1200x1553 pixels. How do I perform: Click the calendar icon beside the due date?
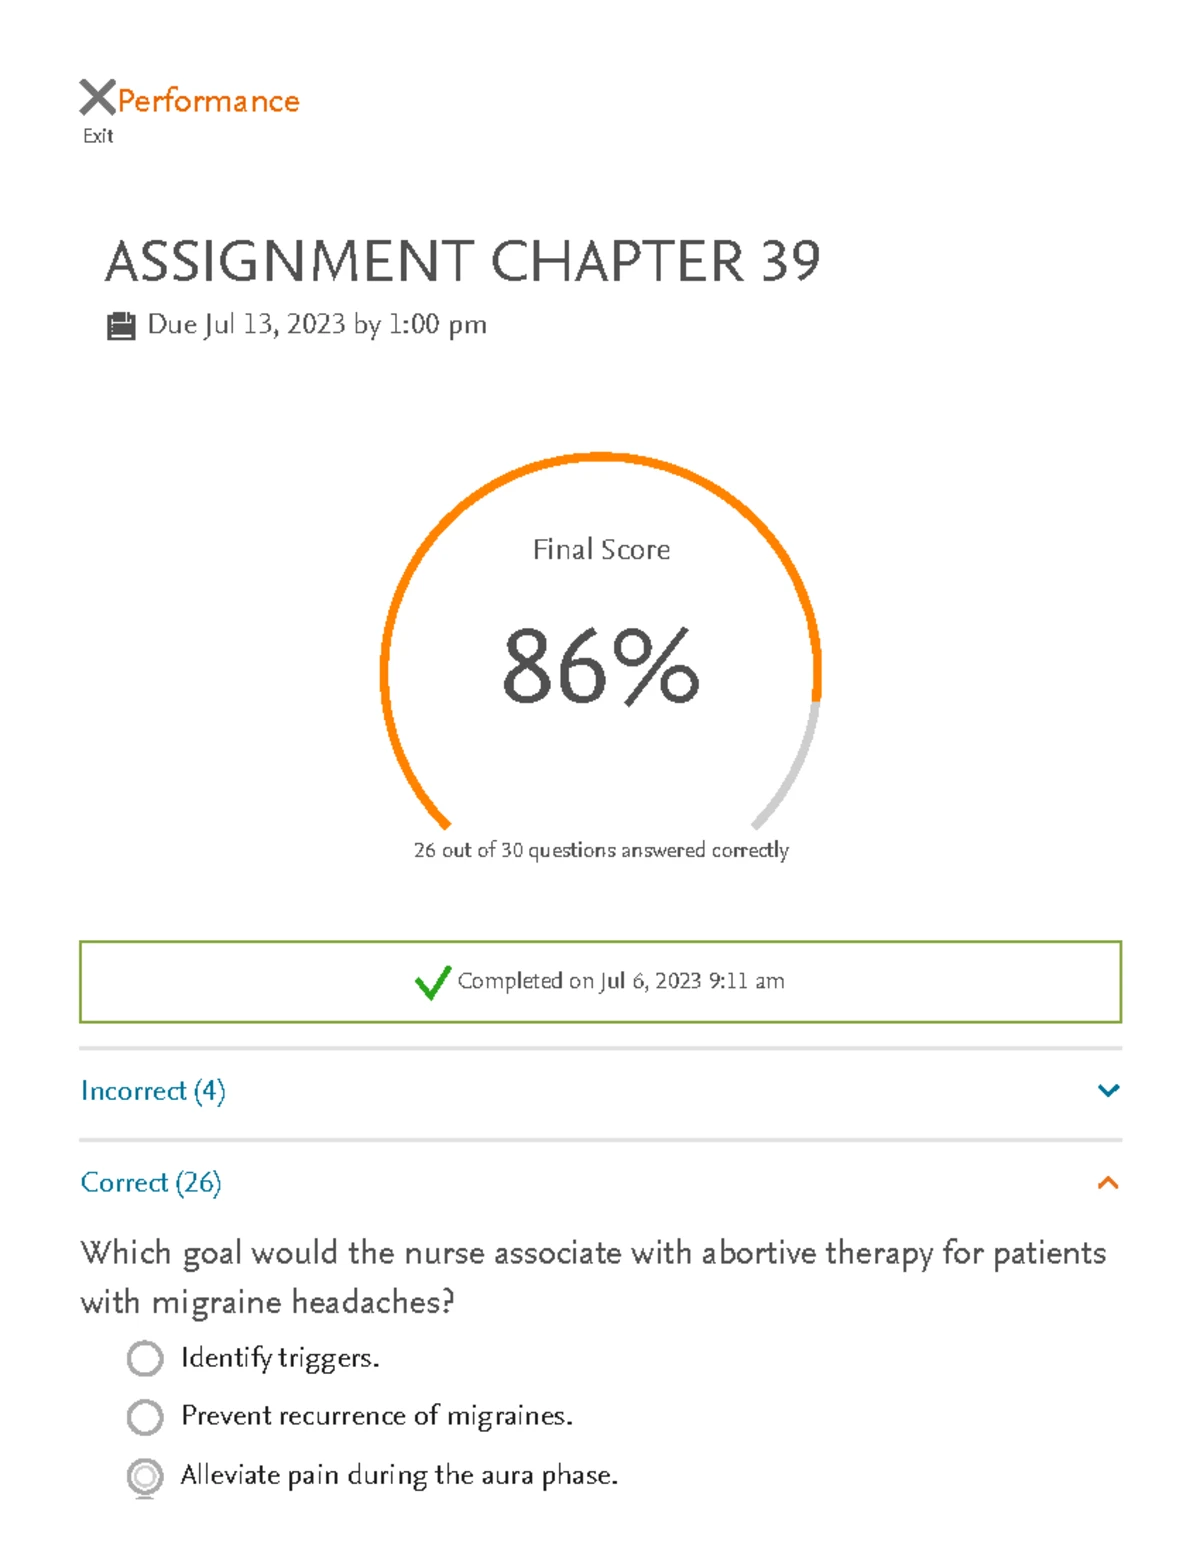click(x=121, y=322)
